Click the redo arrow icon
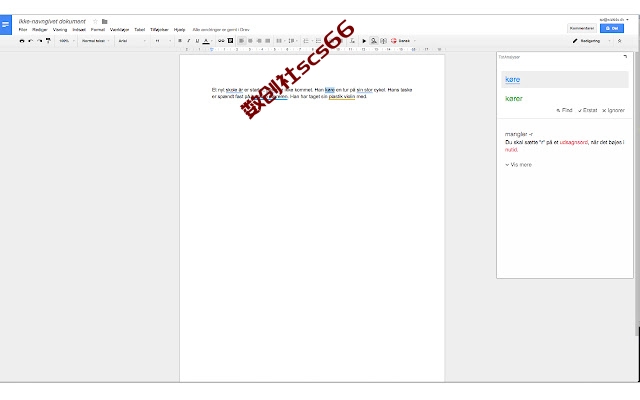This screenshot has height=400, width=640. [40, 41]
